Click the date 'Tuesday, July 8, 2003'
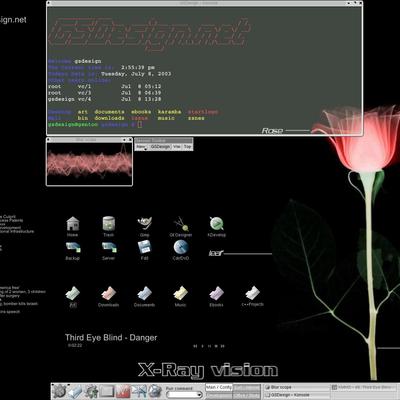This screenshot has width=400, height=400. 136,74
